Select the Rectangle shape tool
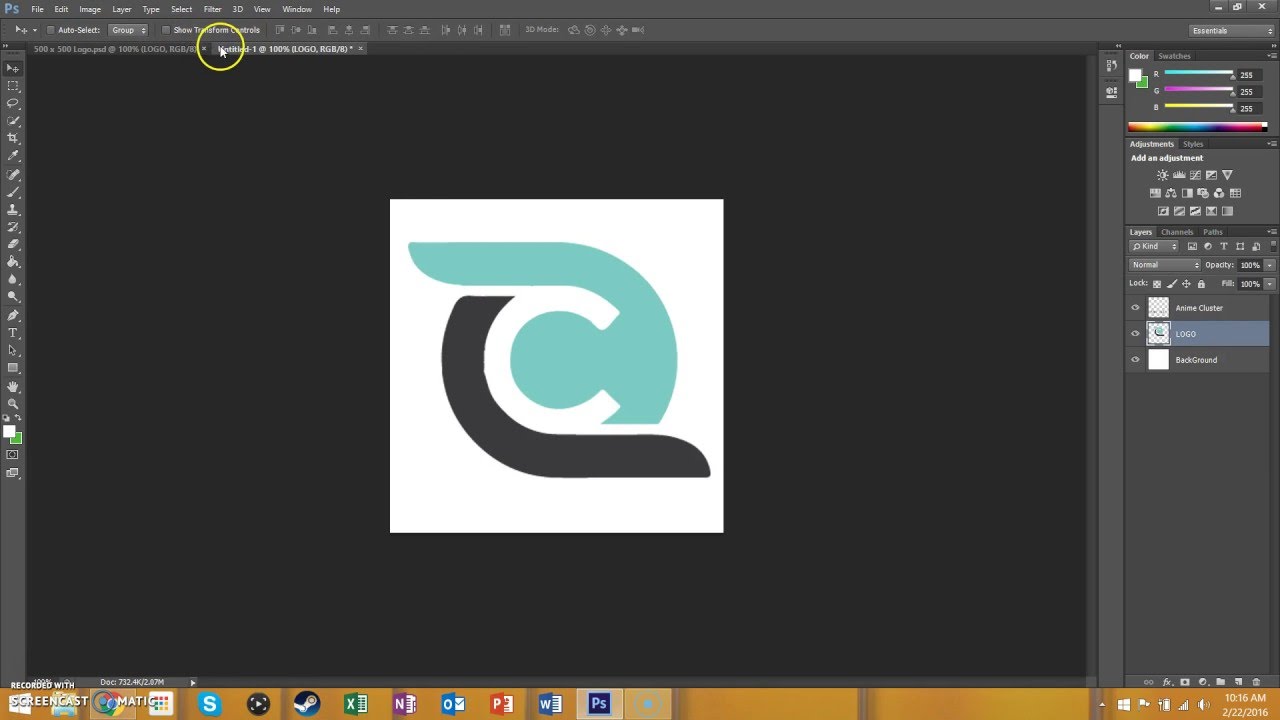Screen dimensions: 1280x720 point(13,367)
